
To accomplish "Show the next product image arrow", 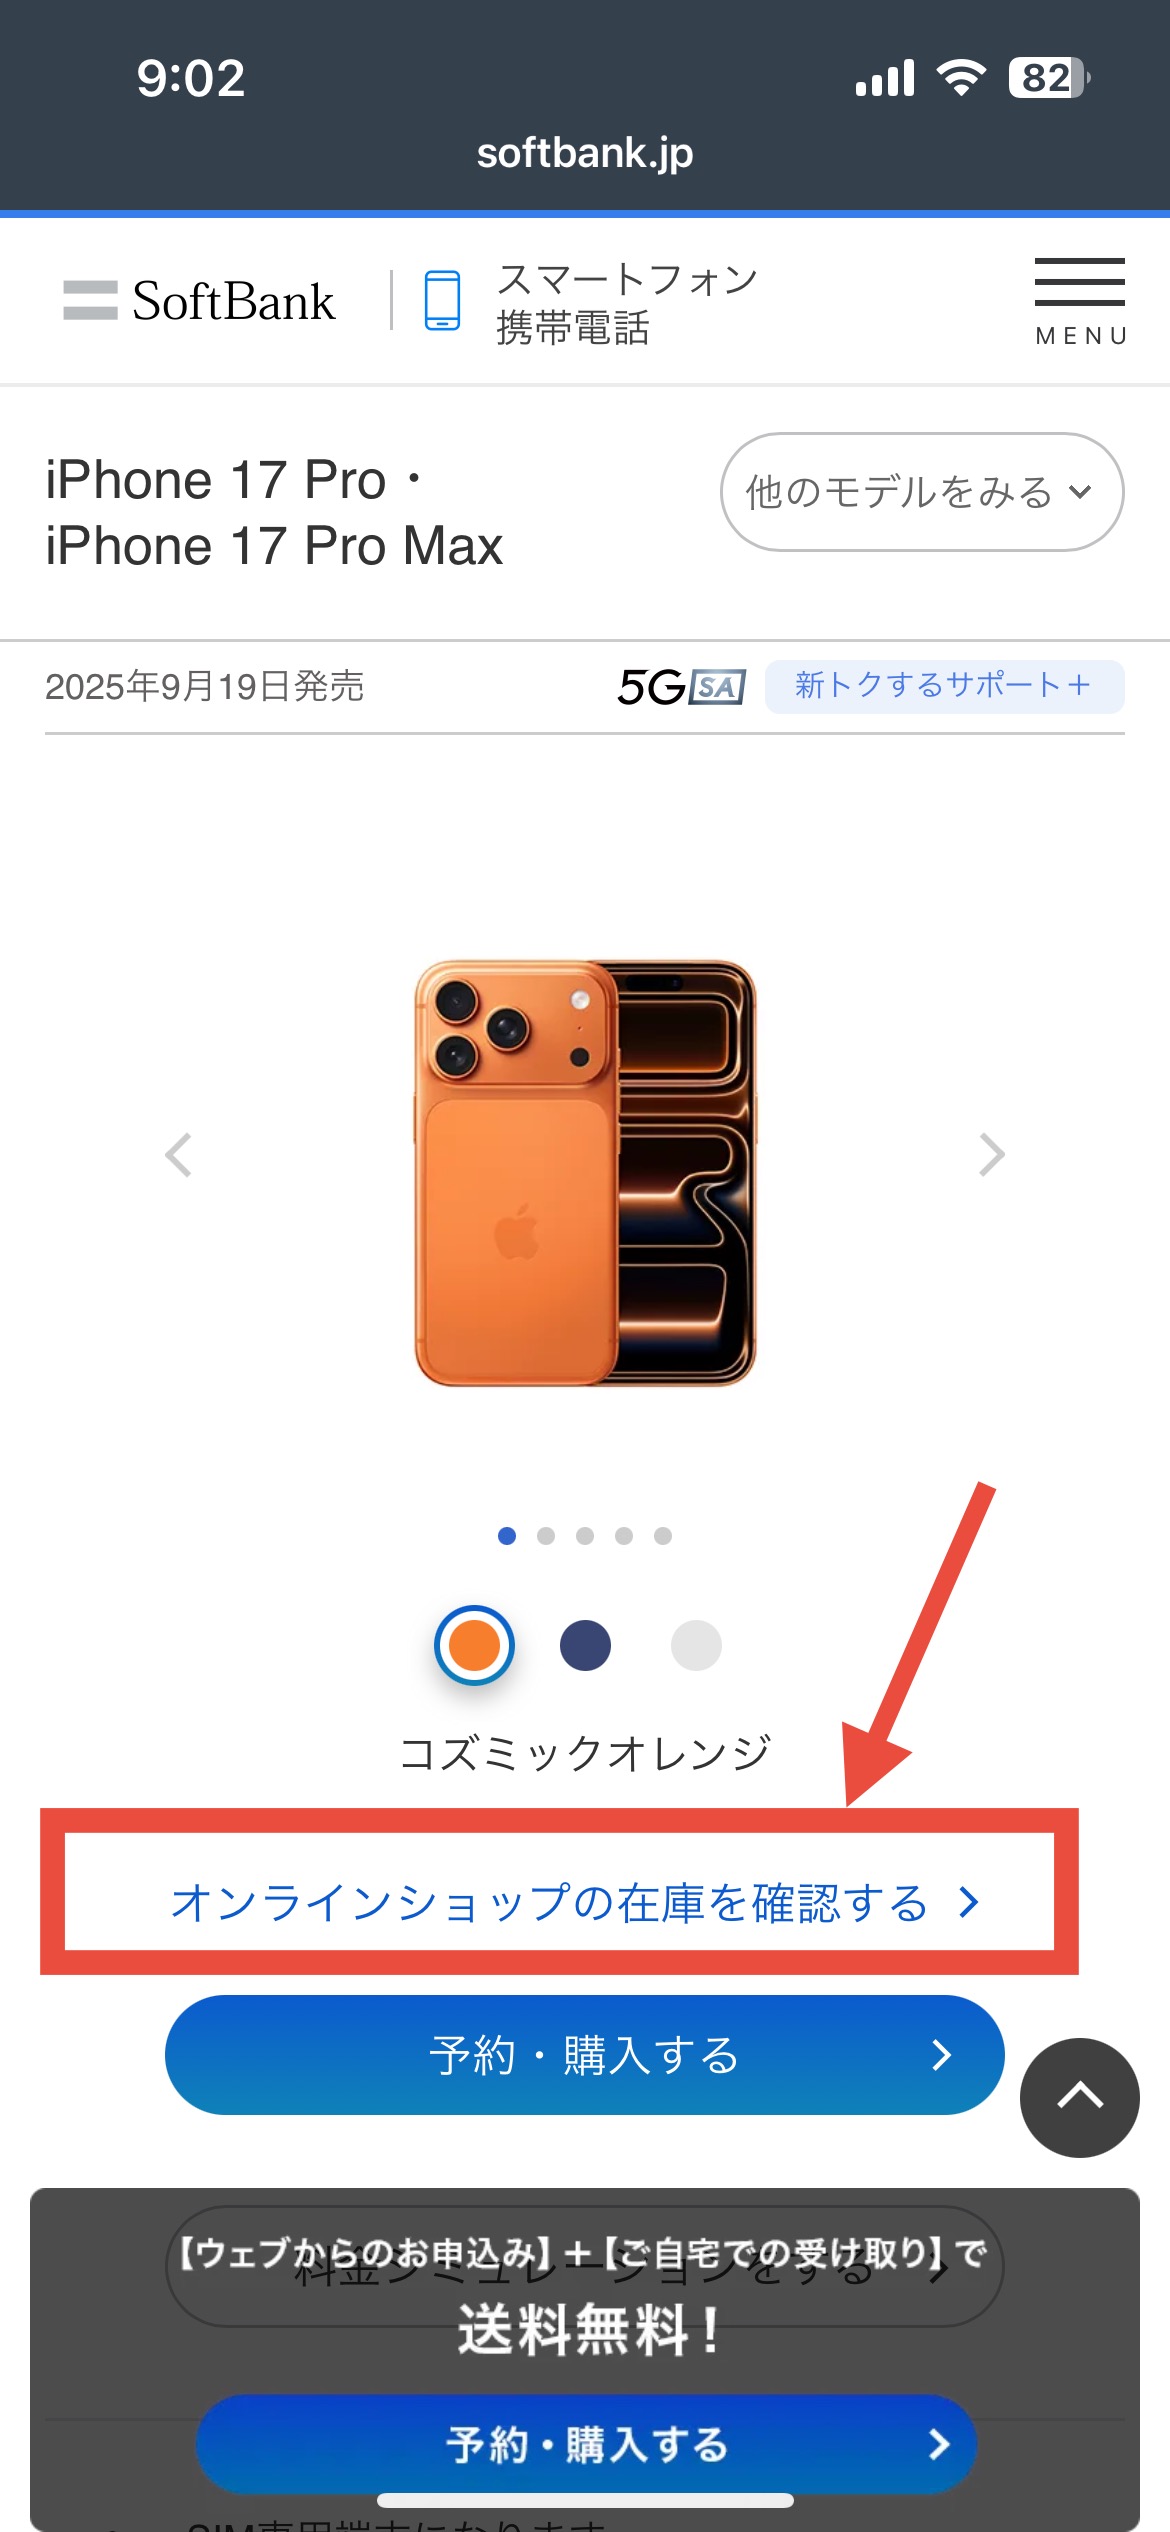I will click(x=991, y=1155).
